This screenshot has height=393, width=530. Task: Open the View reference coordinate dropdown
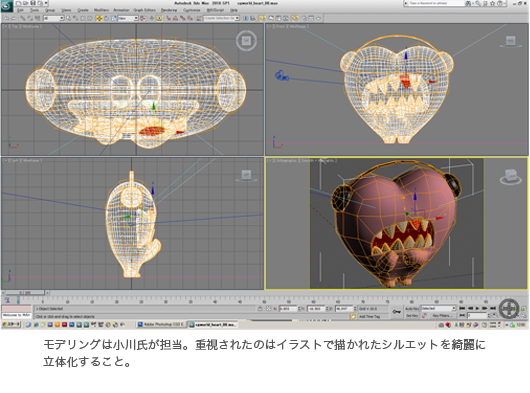(x=128, y=18)
